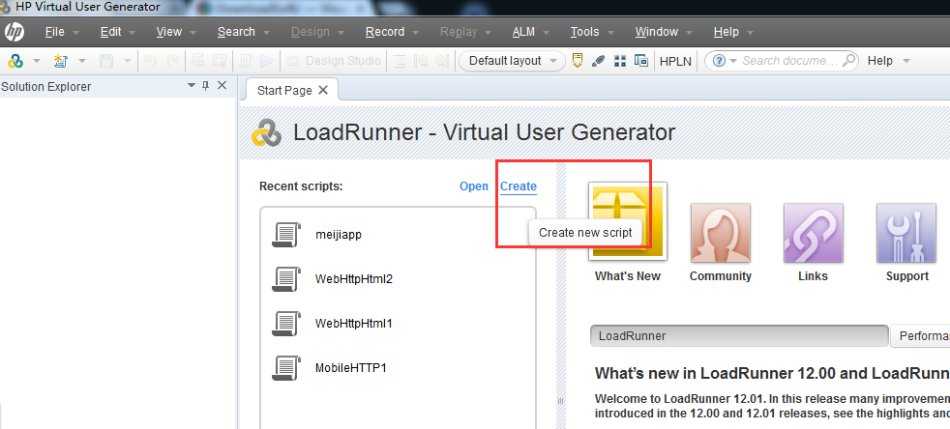Click the LoadRunner logo in Start Page header
Viewport: 950px width, 429px height.
tap(267, 133)
